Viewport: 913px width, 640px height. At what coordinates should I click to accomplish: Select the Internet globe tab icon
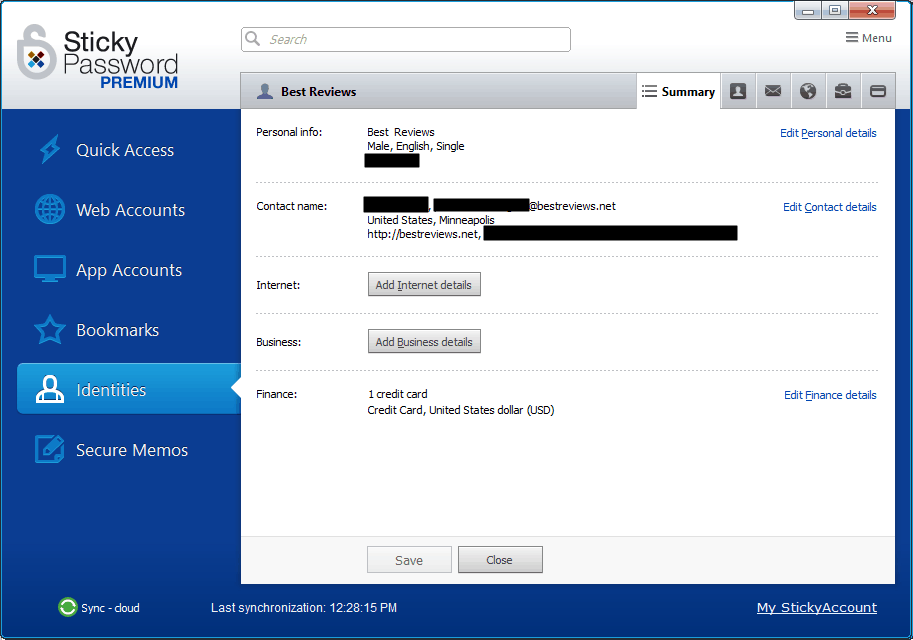coord(807,91)
